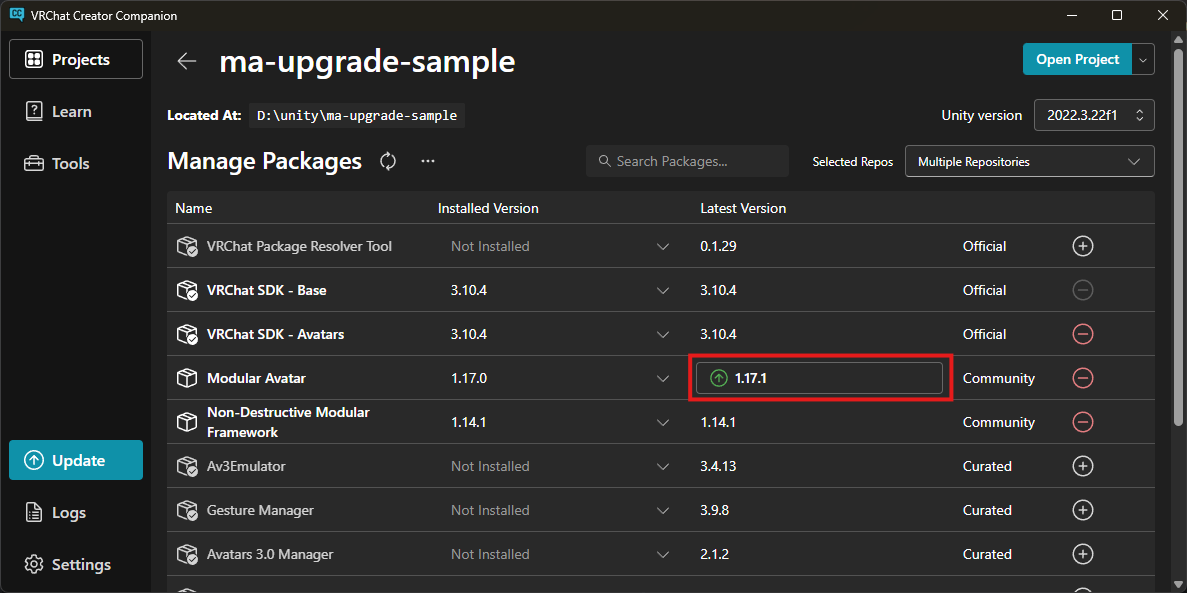
Task: Close the Creator Companion window
Action: (1161, 15)
